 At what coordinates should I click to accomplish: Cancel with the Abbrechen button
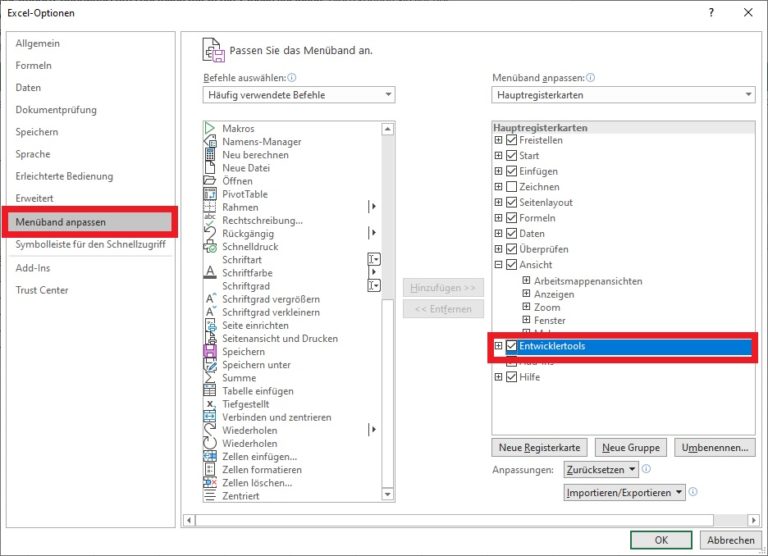point(730,540)
